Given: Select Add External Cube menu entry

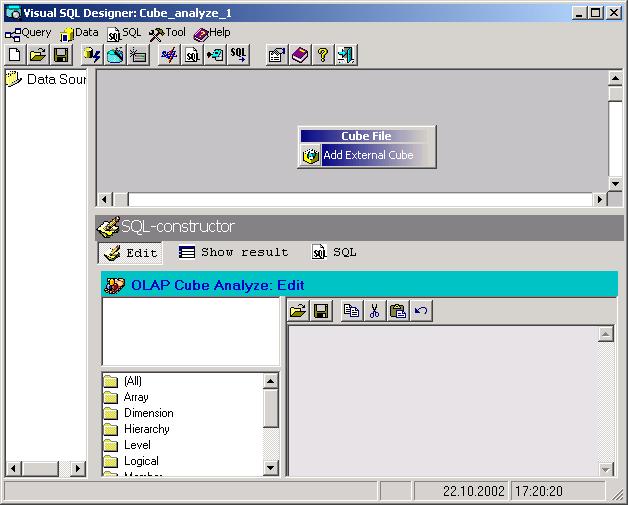Looking at the screenshot, I should coord(367,156).
